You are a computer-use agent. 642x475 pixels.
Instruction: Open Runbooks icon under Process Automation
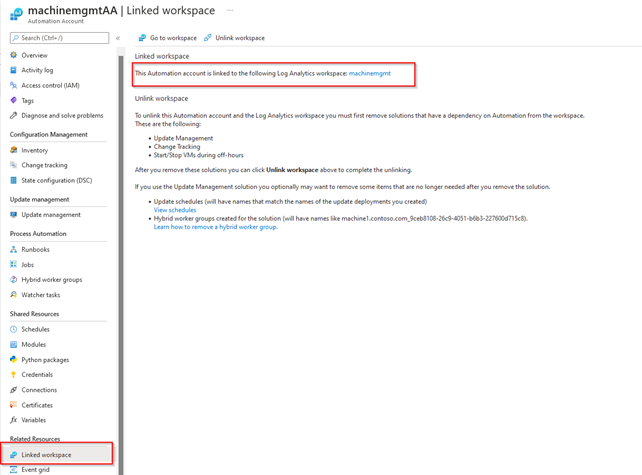(x=14, y=249)
